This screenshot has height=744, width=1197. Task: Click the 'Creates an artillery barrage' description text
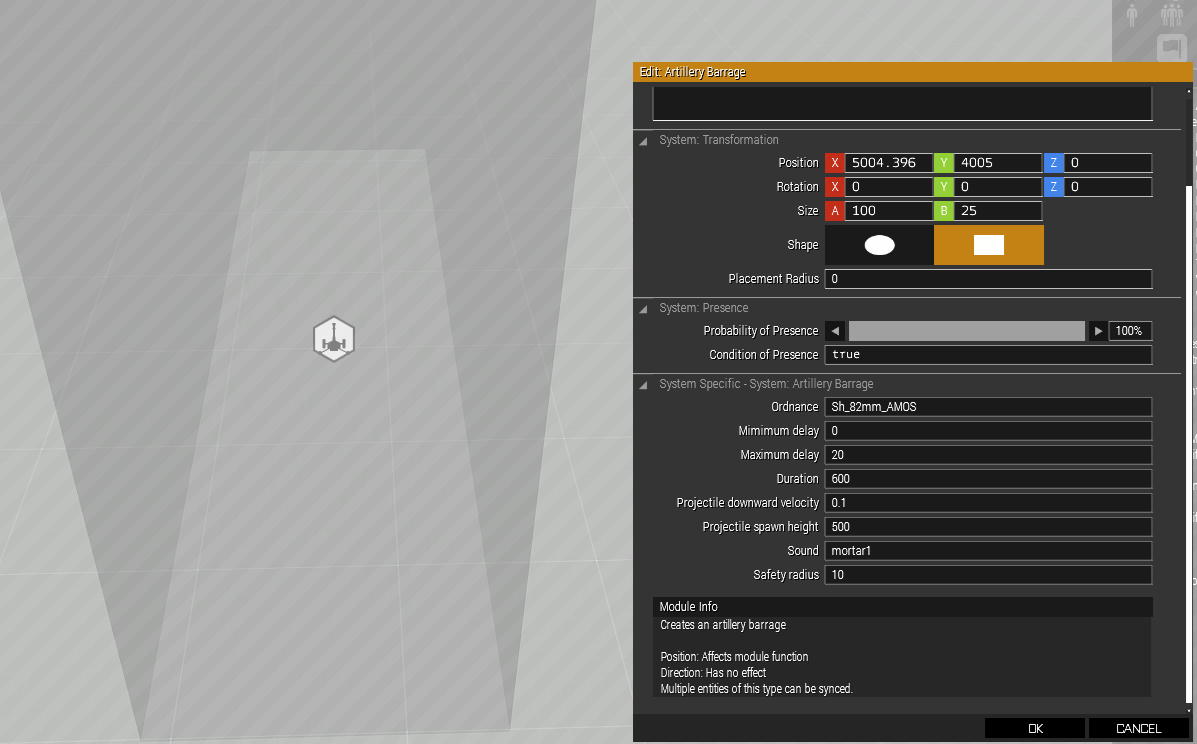point(723,625)
